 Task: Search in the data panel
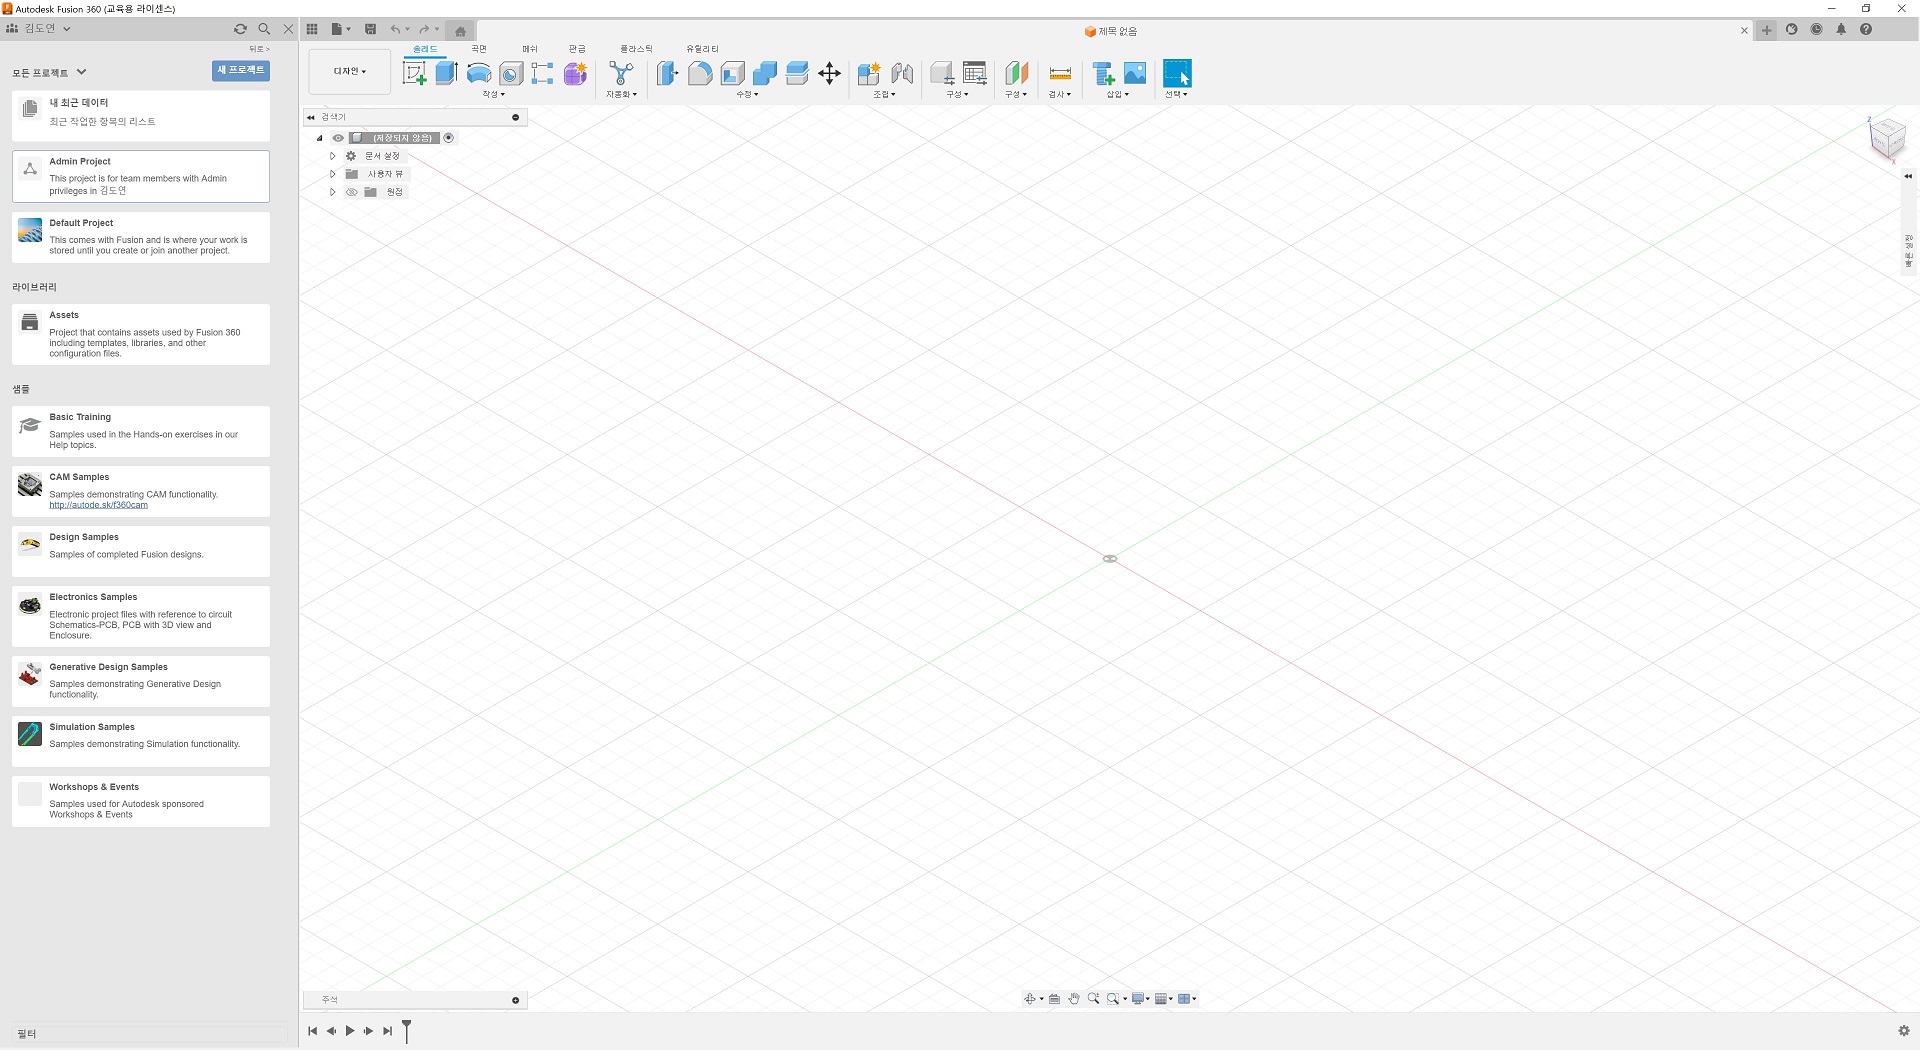[264, 29]
